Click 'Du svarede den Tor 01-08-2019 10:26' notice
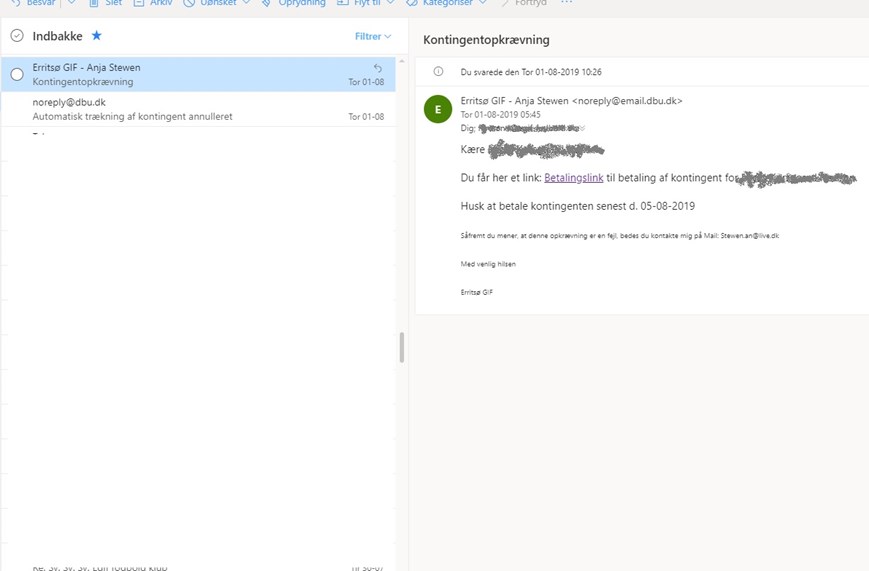 pos(531,72)
